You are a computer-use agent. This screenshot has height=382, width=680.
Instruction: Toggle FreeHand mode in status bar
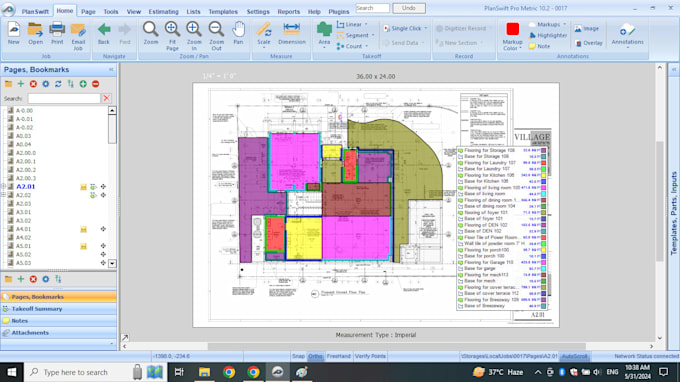338,356
